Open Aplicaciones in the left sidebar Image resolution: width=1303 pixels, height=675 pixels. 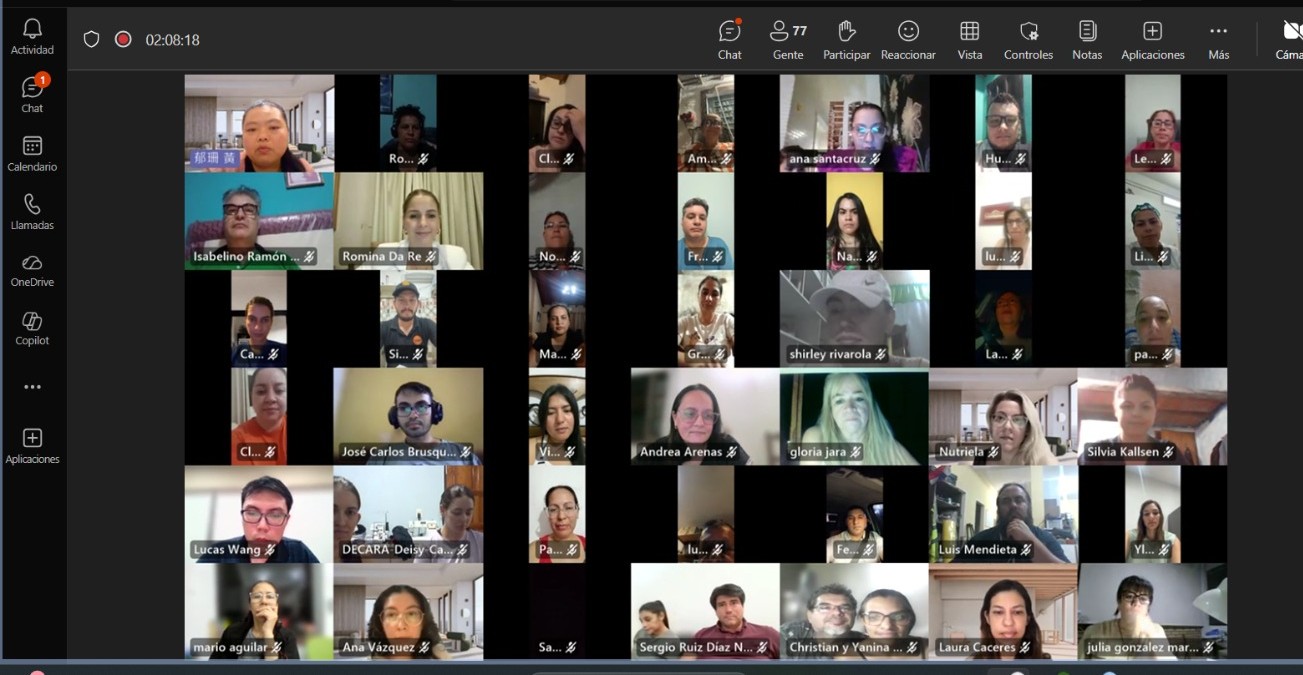pyautogui.click(x=32, y=446)
